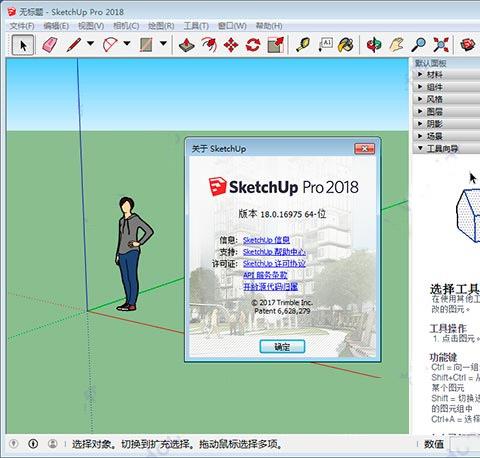The image size is (480, 458).
Task: Select the Scale tool
Action: (x=276, y=45)
